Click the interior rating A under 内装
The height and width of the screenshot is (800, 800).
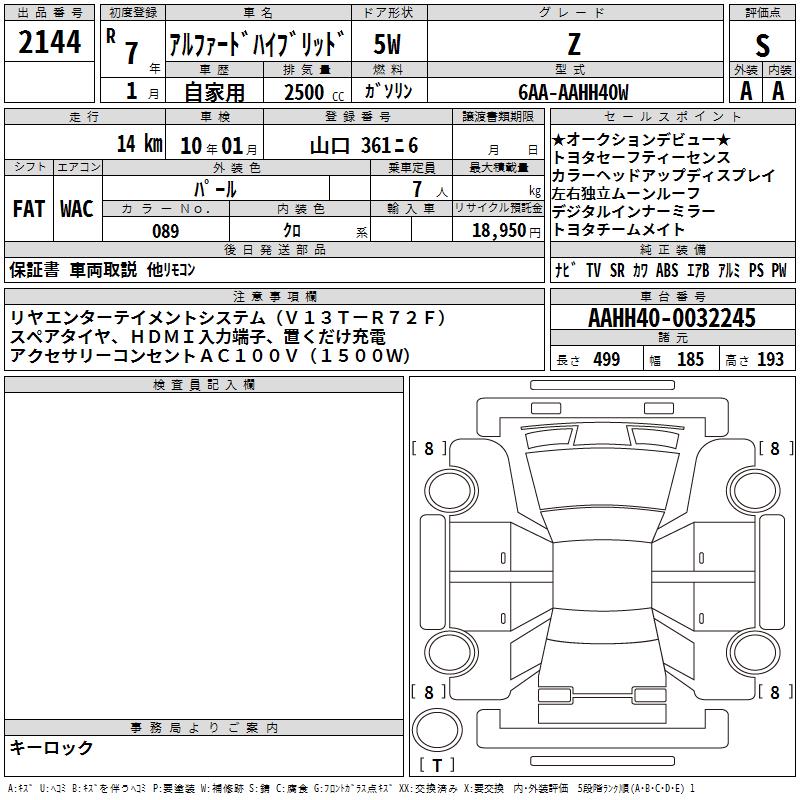pos(778,91)
